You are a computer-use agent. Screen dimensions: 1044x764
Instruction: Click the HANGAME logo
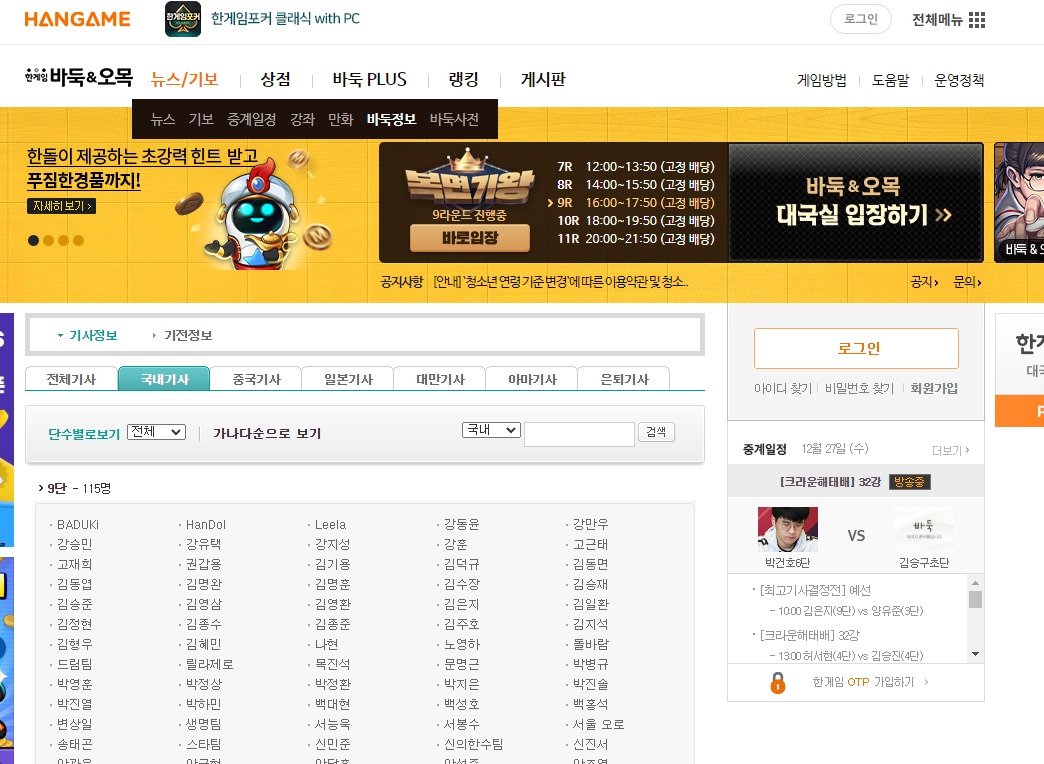point(77,19)
